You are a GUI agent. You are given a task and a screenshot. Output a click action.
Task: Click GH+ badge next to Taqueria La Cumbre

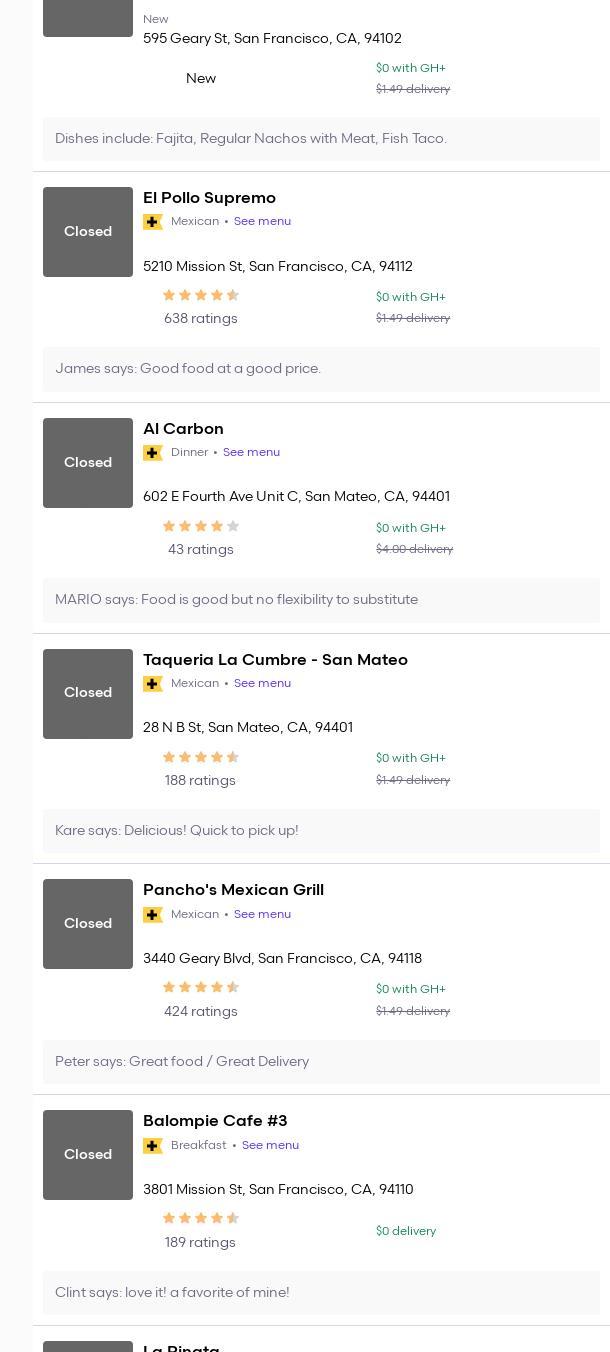coord(153,684)
